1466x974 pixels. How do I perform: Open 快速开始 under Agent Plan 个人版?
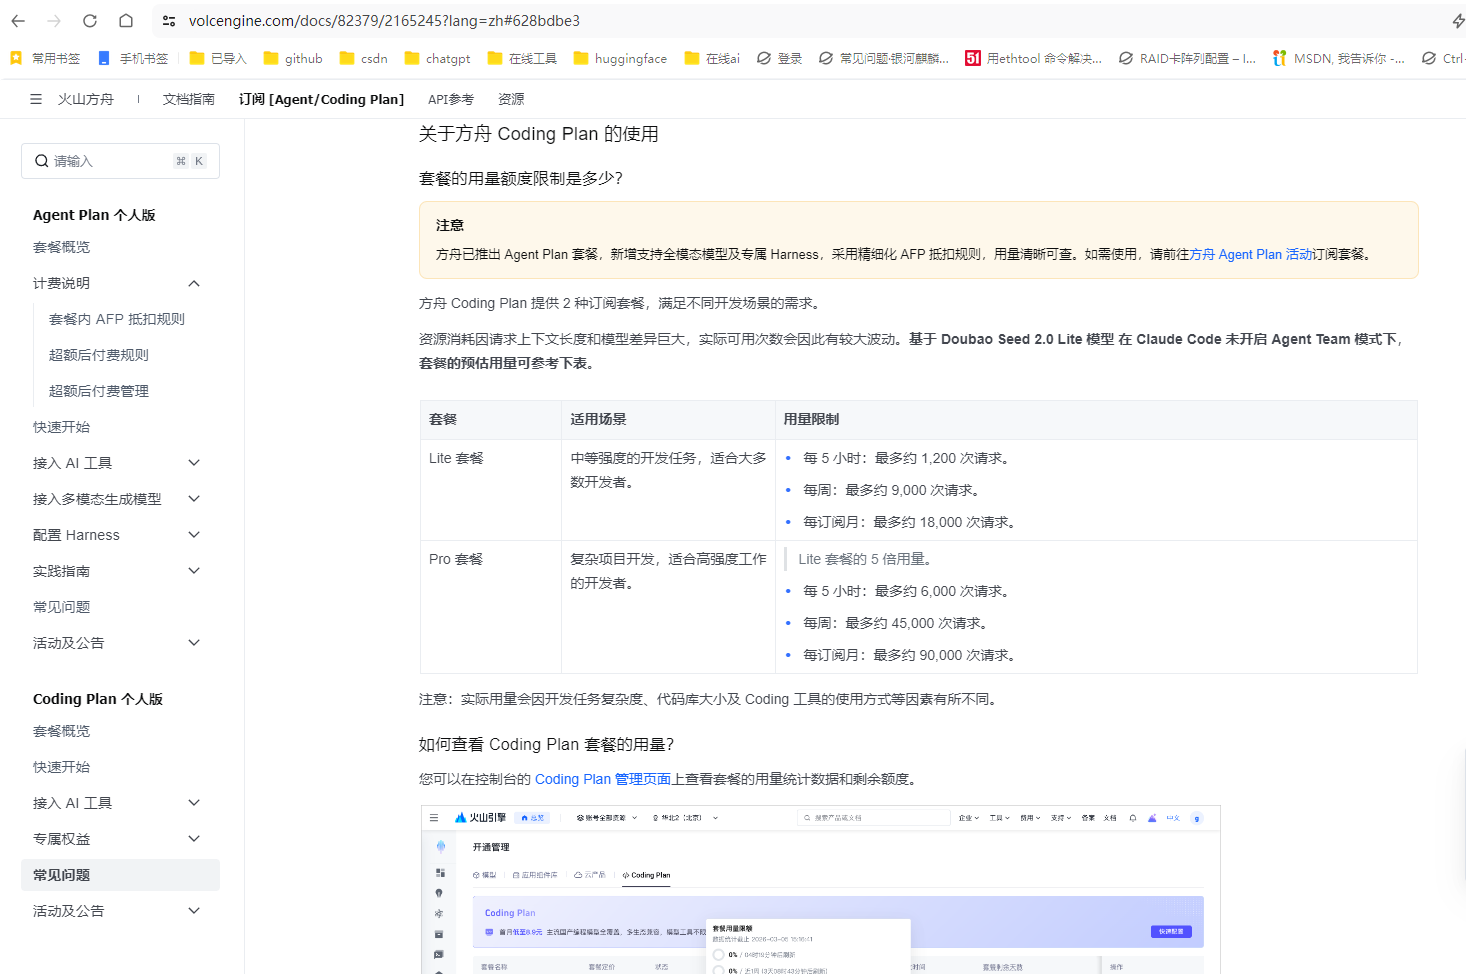point(61,427)
